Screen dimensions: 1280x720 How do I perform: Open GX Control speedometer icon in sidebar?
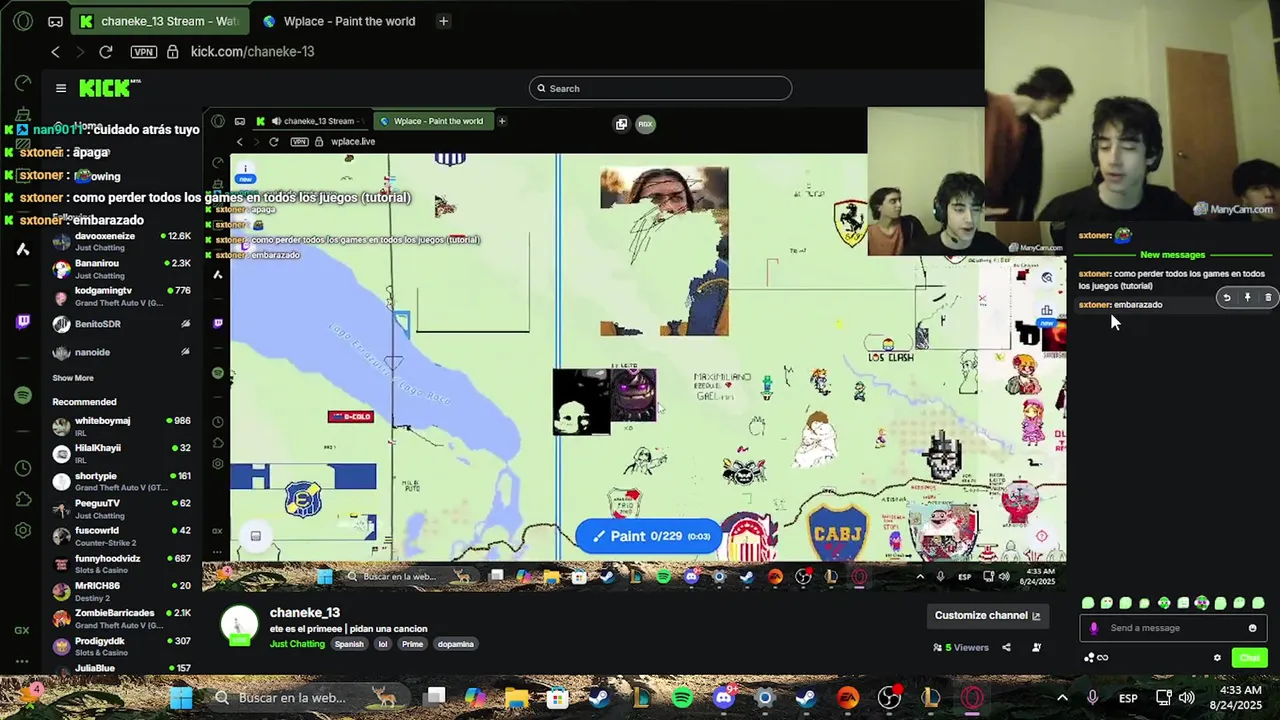pos(22,83)
